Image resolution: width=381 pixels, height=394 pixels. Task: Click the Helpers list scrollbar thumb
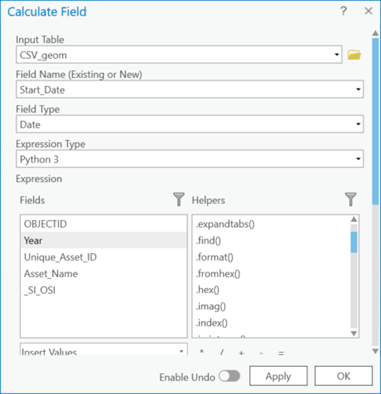coord(354,242)
